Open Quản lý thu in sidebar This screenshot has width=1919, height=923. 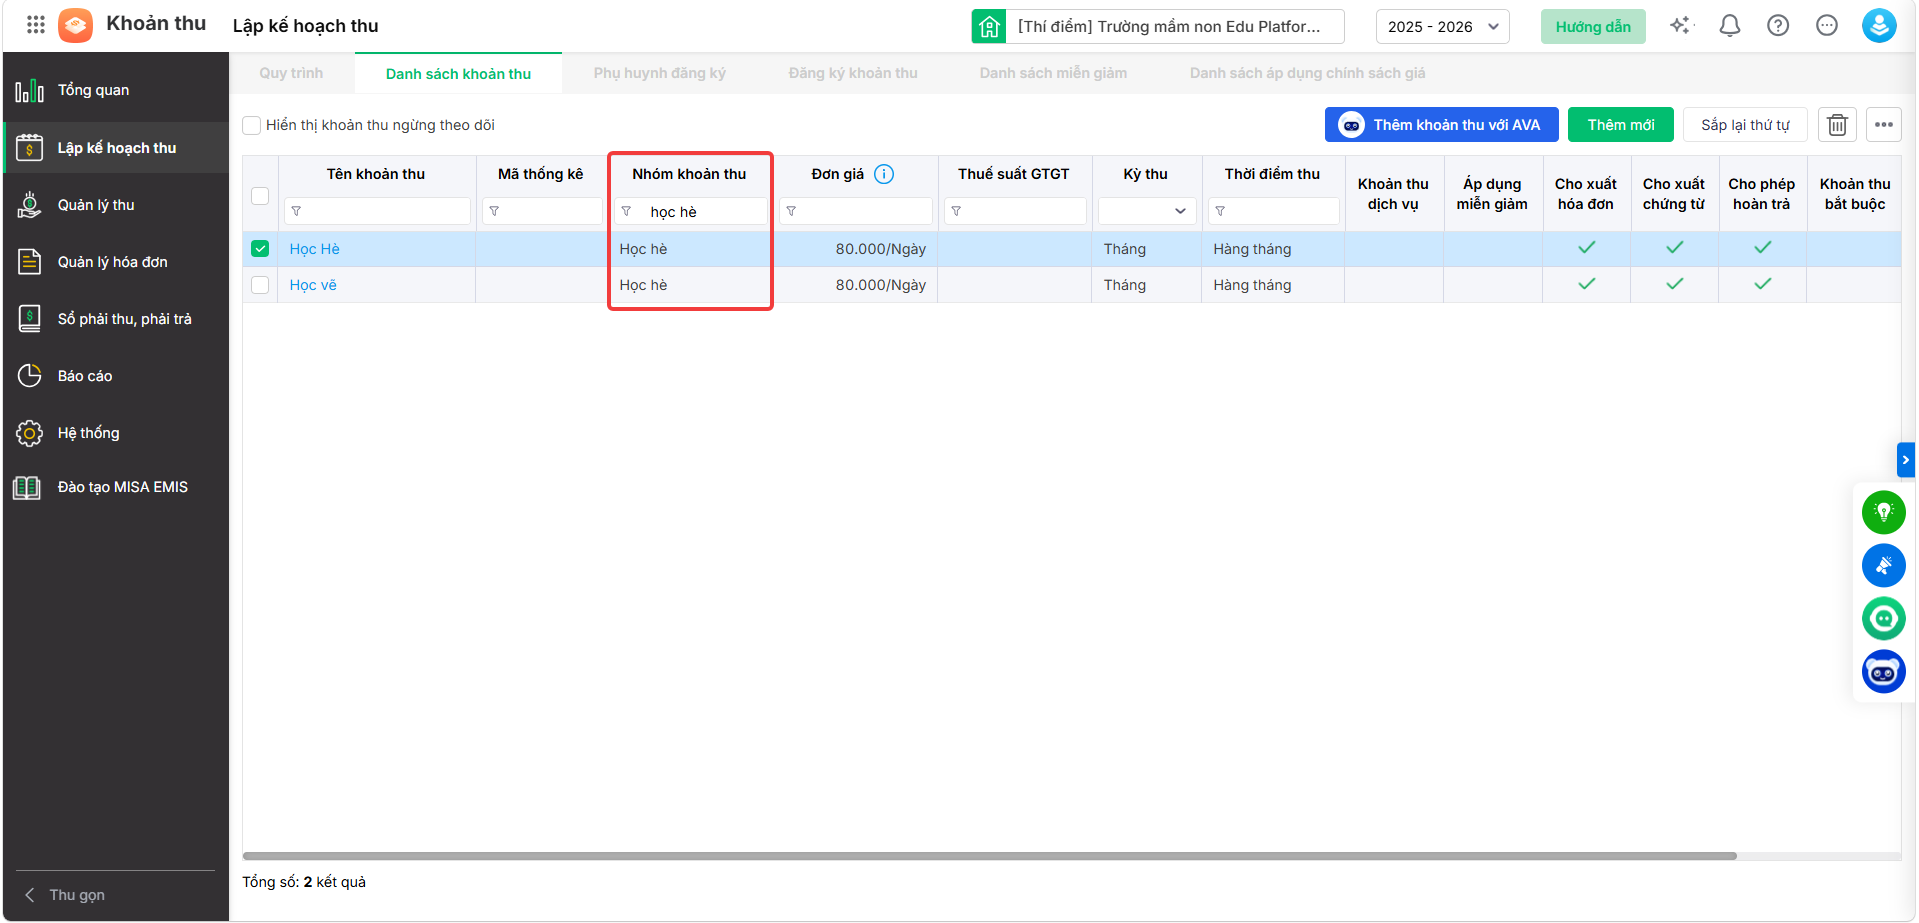(x=116, y=205)
